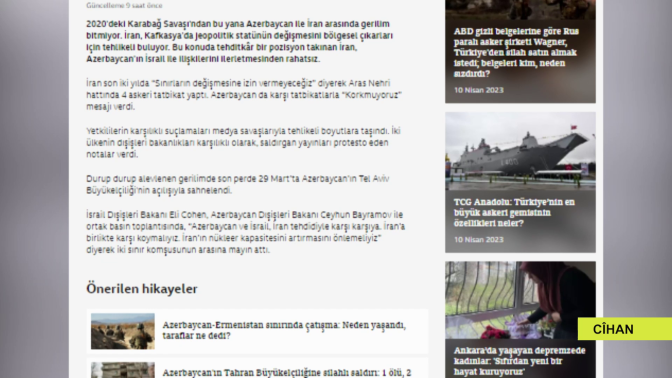This screenshot has height=378, width=672.
Task: Open the TCG Anadolu özellikleri headline
Action: pos(514,213)
